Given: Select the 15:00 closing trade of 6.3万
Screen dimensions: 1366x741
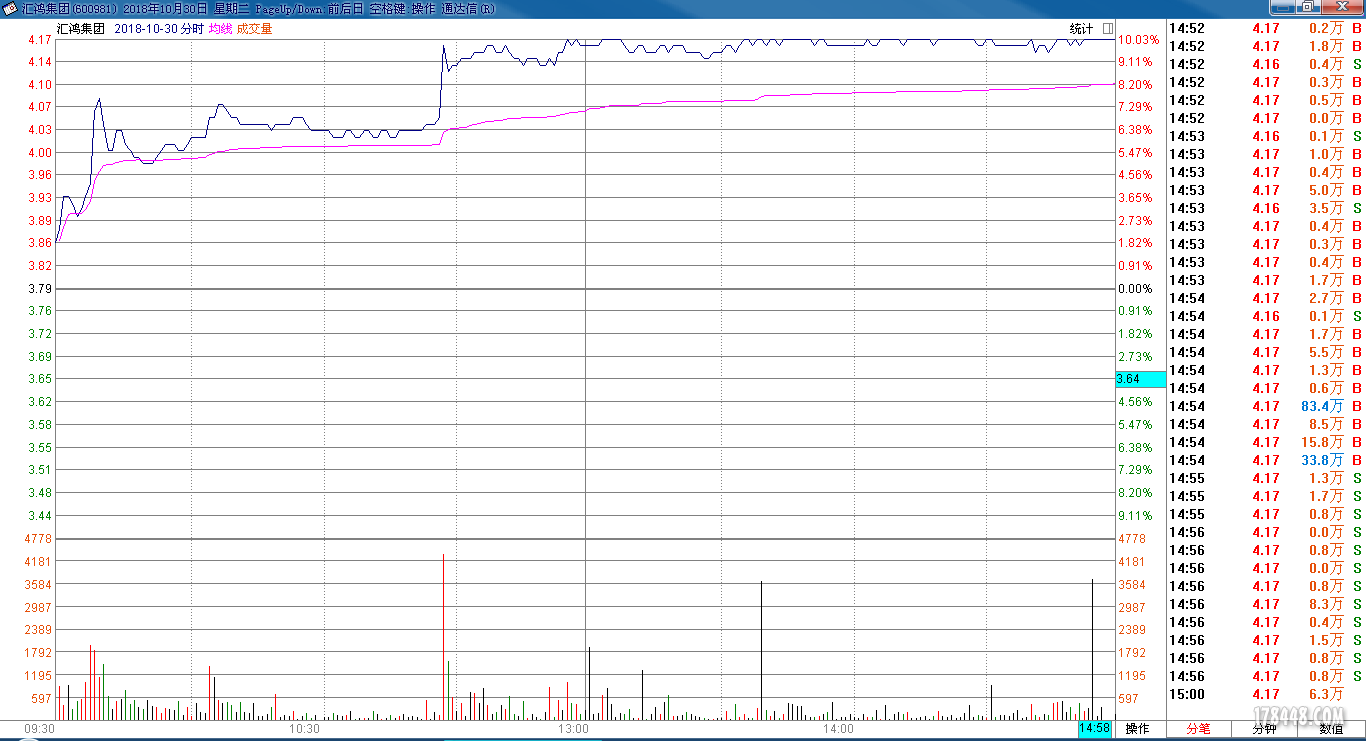Looking at the screenshot, I should click(x=1266, y=694).
